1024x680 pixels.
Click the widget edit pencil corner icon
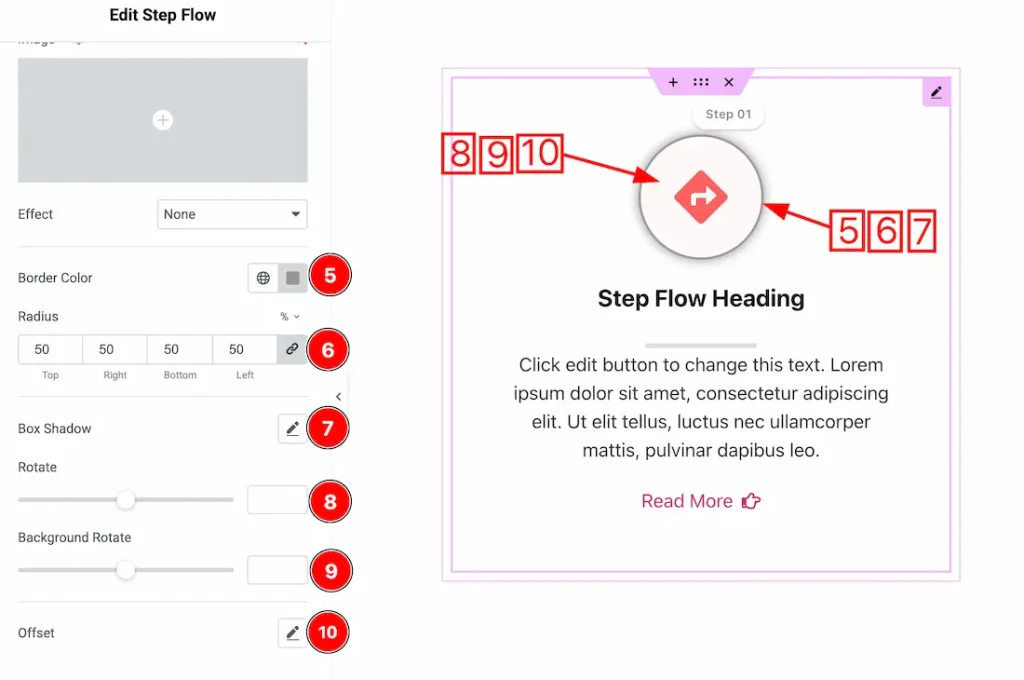[936, 93]
